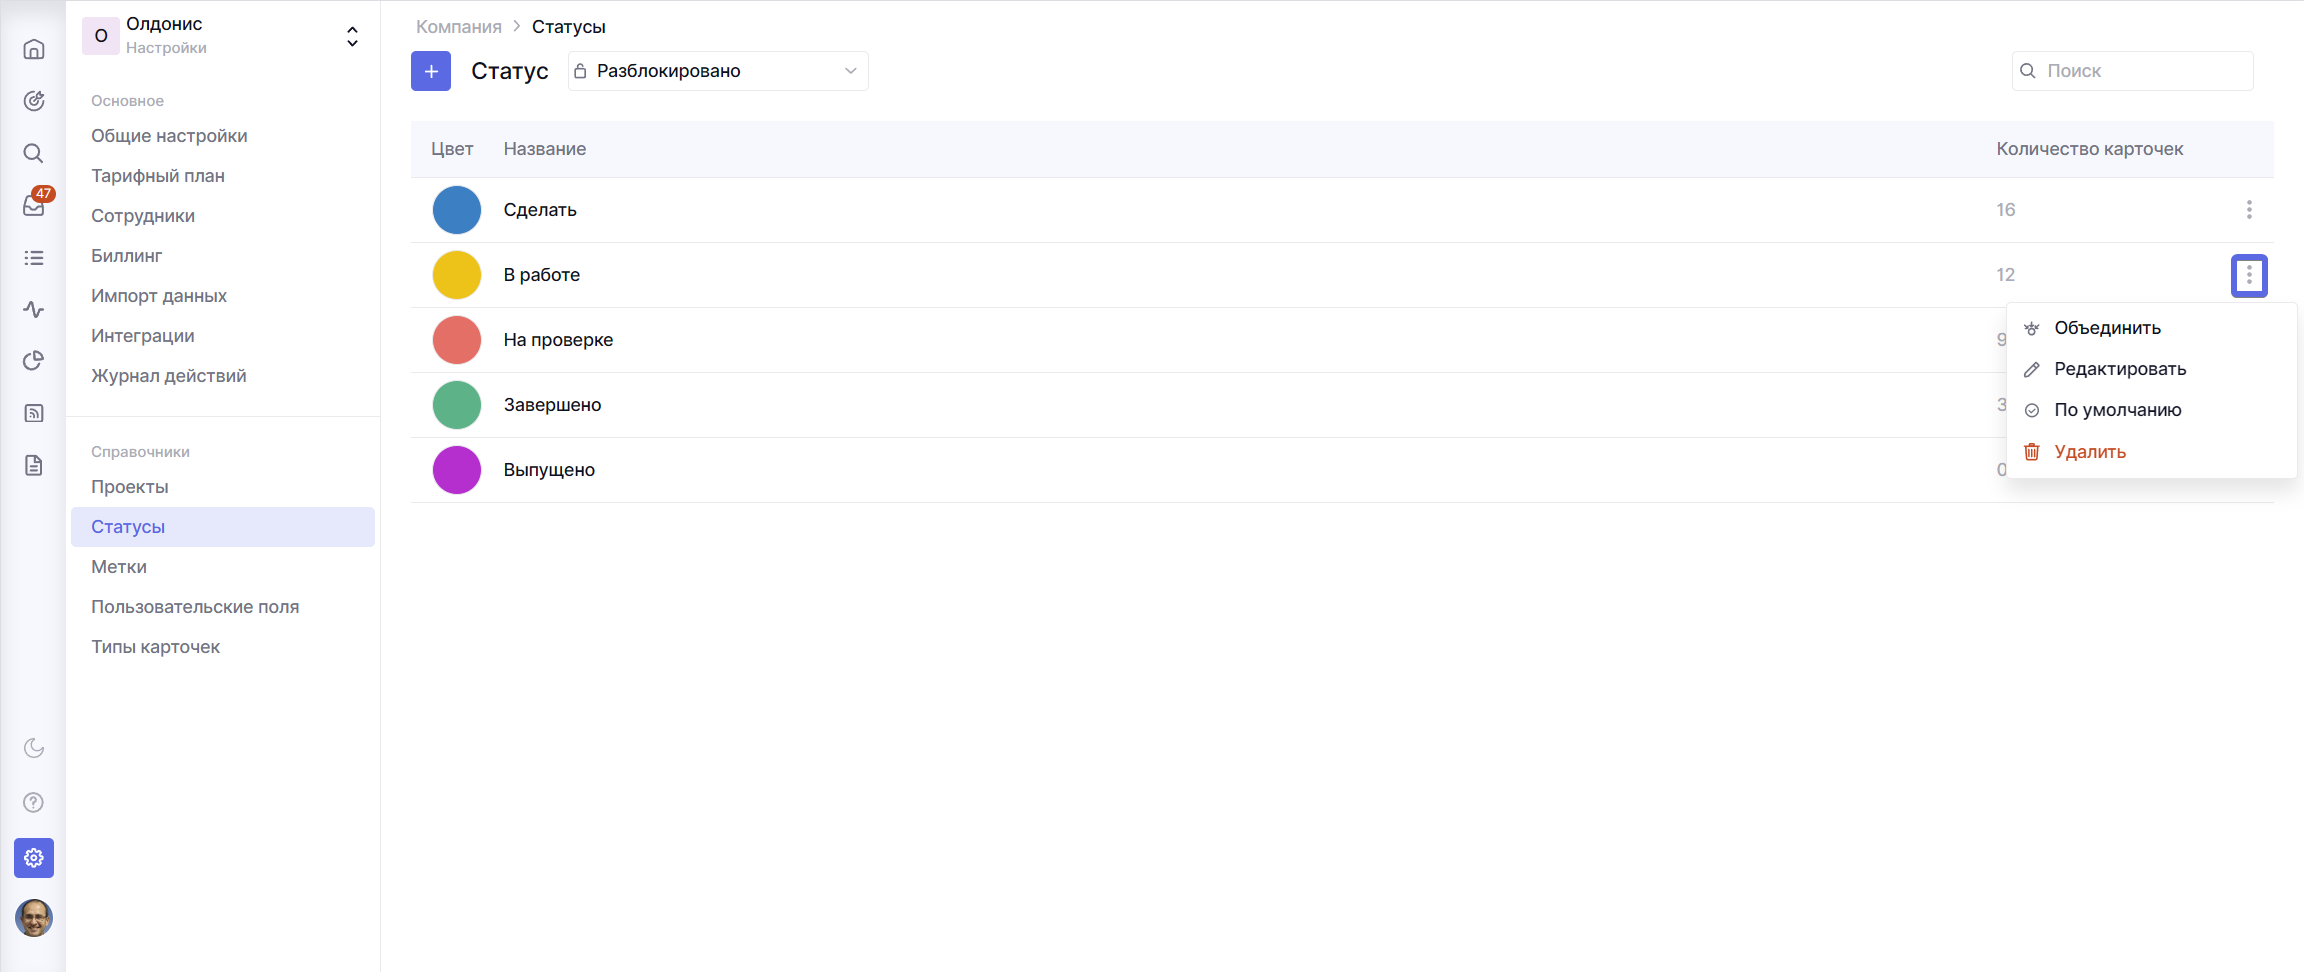Click the blue plus add status button
Screen dimensions: 2304x972
tap(431, 71)
